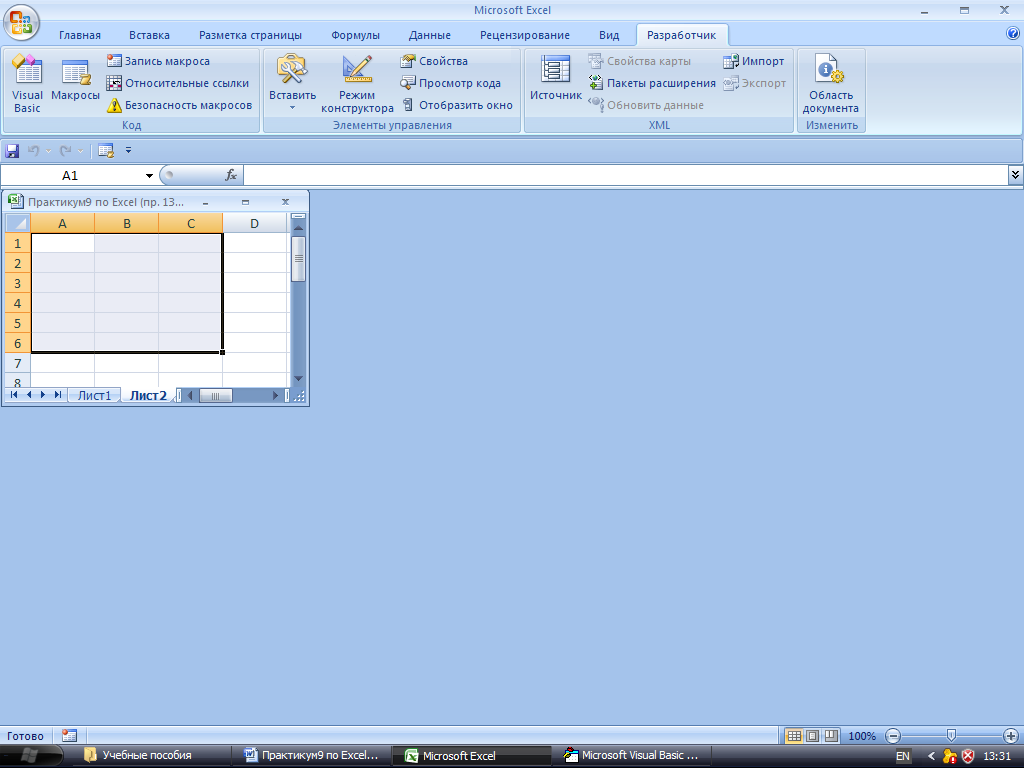Switch to Normal view in status bar
The height and width of the screenshot is (768, 1024).
coord(794,736)
